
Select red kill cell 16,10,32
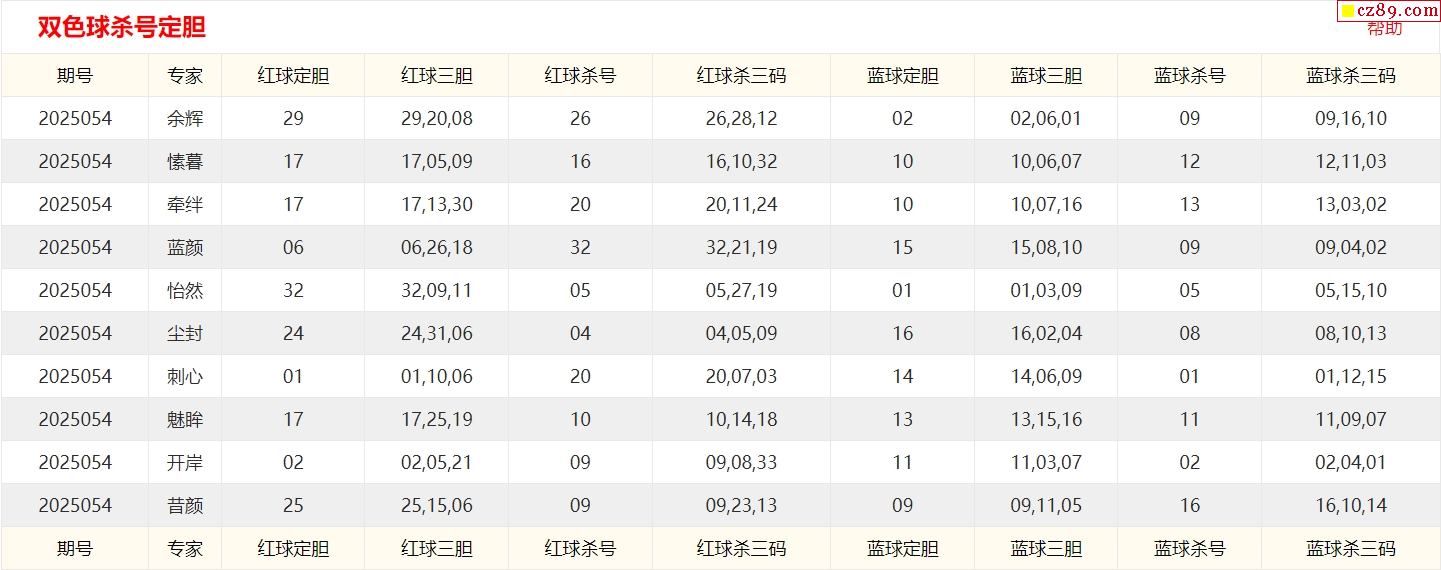pos(741,161)
